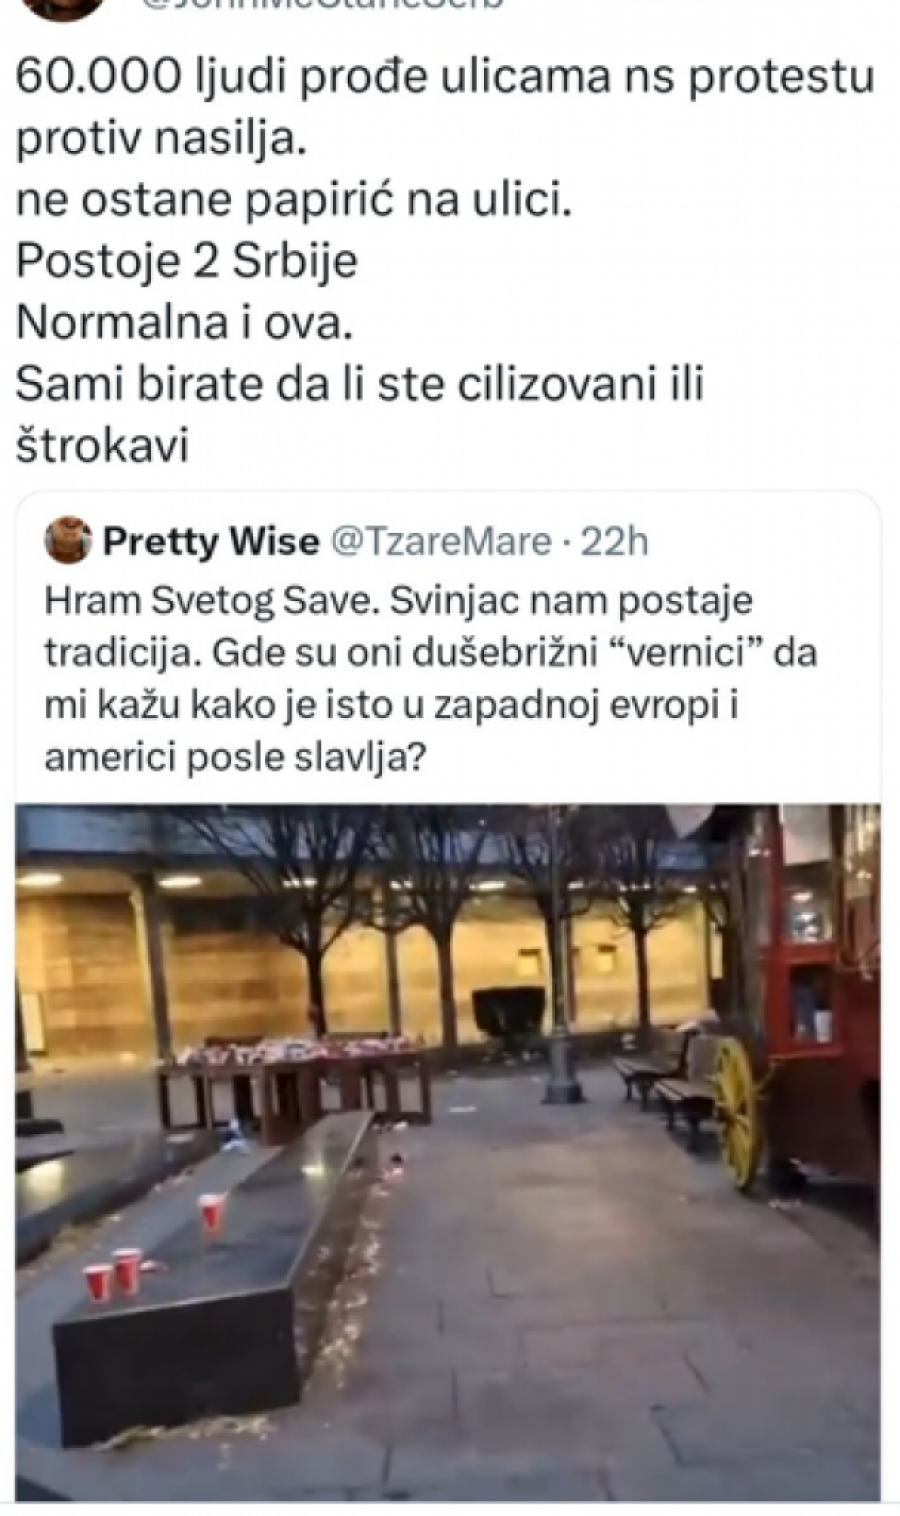The height and width of the screenshot is (1516, 900).
Task: Click the yellow wagon wheel in photo
Action: pos(736,1111)
